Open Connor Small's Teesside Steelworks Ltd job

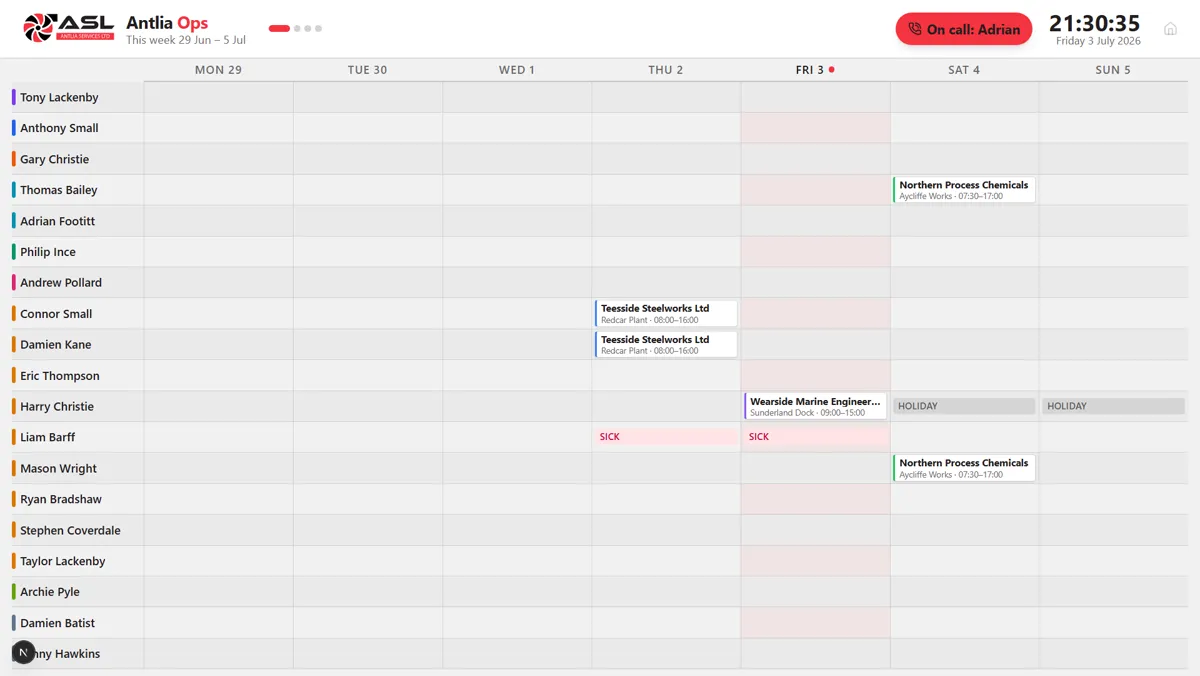[x=666, y=313]
